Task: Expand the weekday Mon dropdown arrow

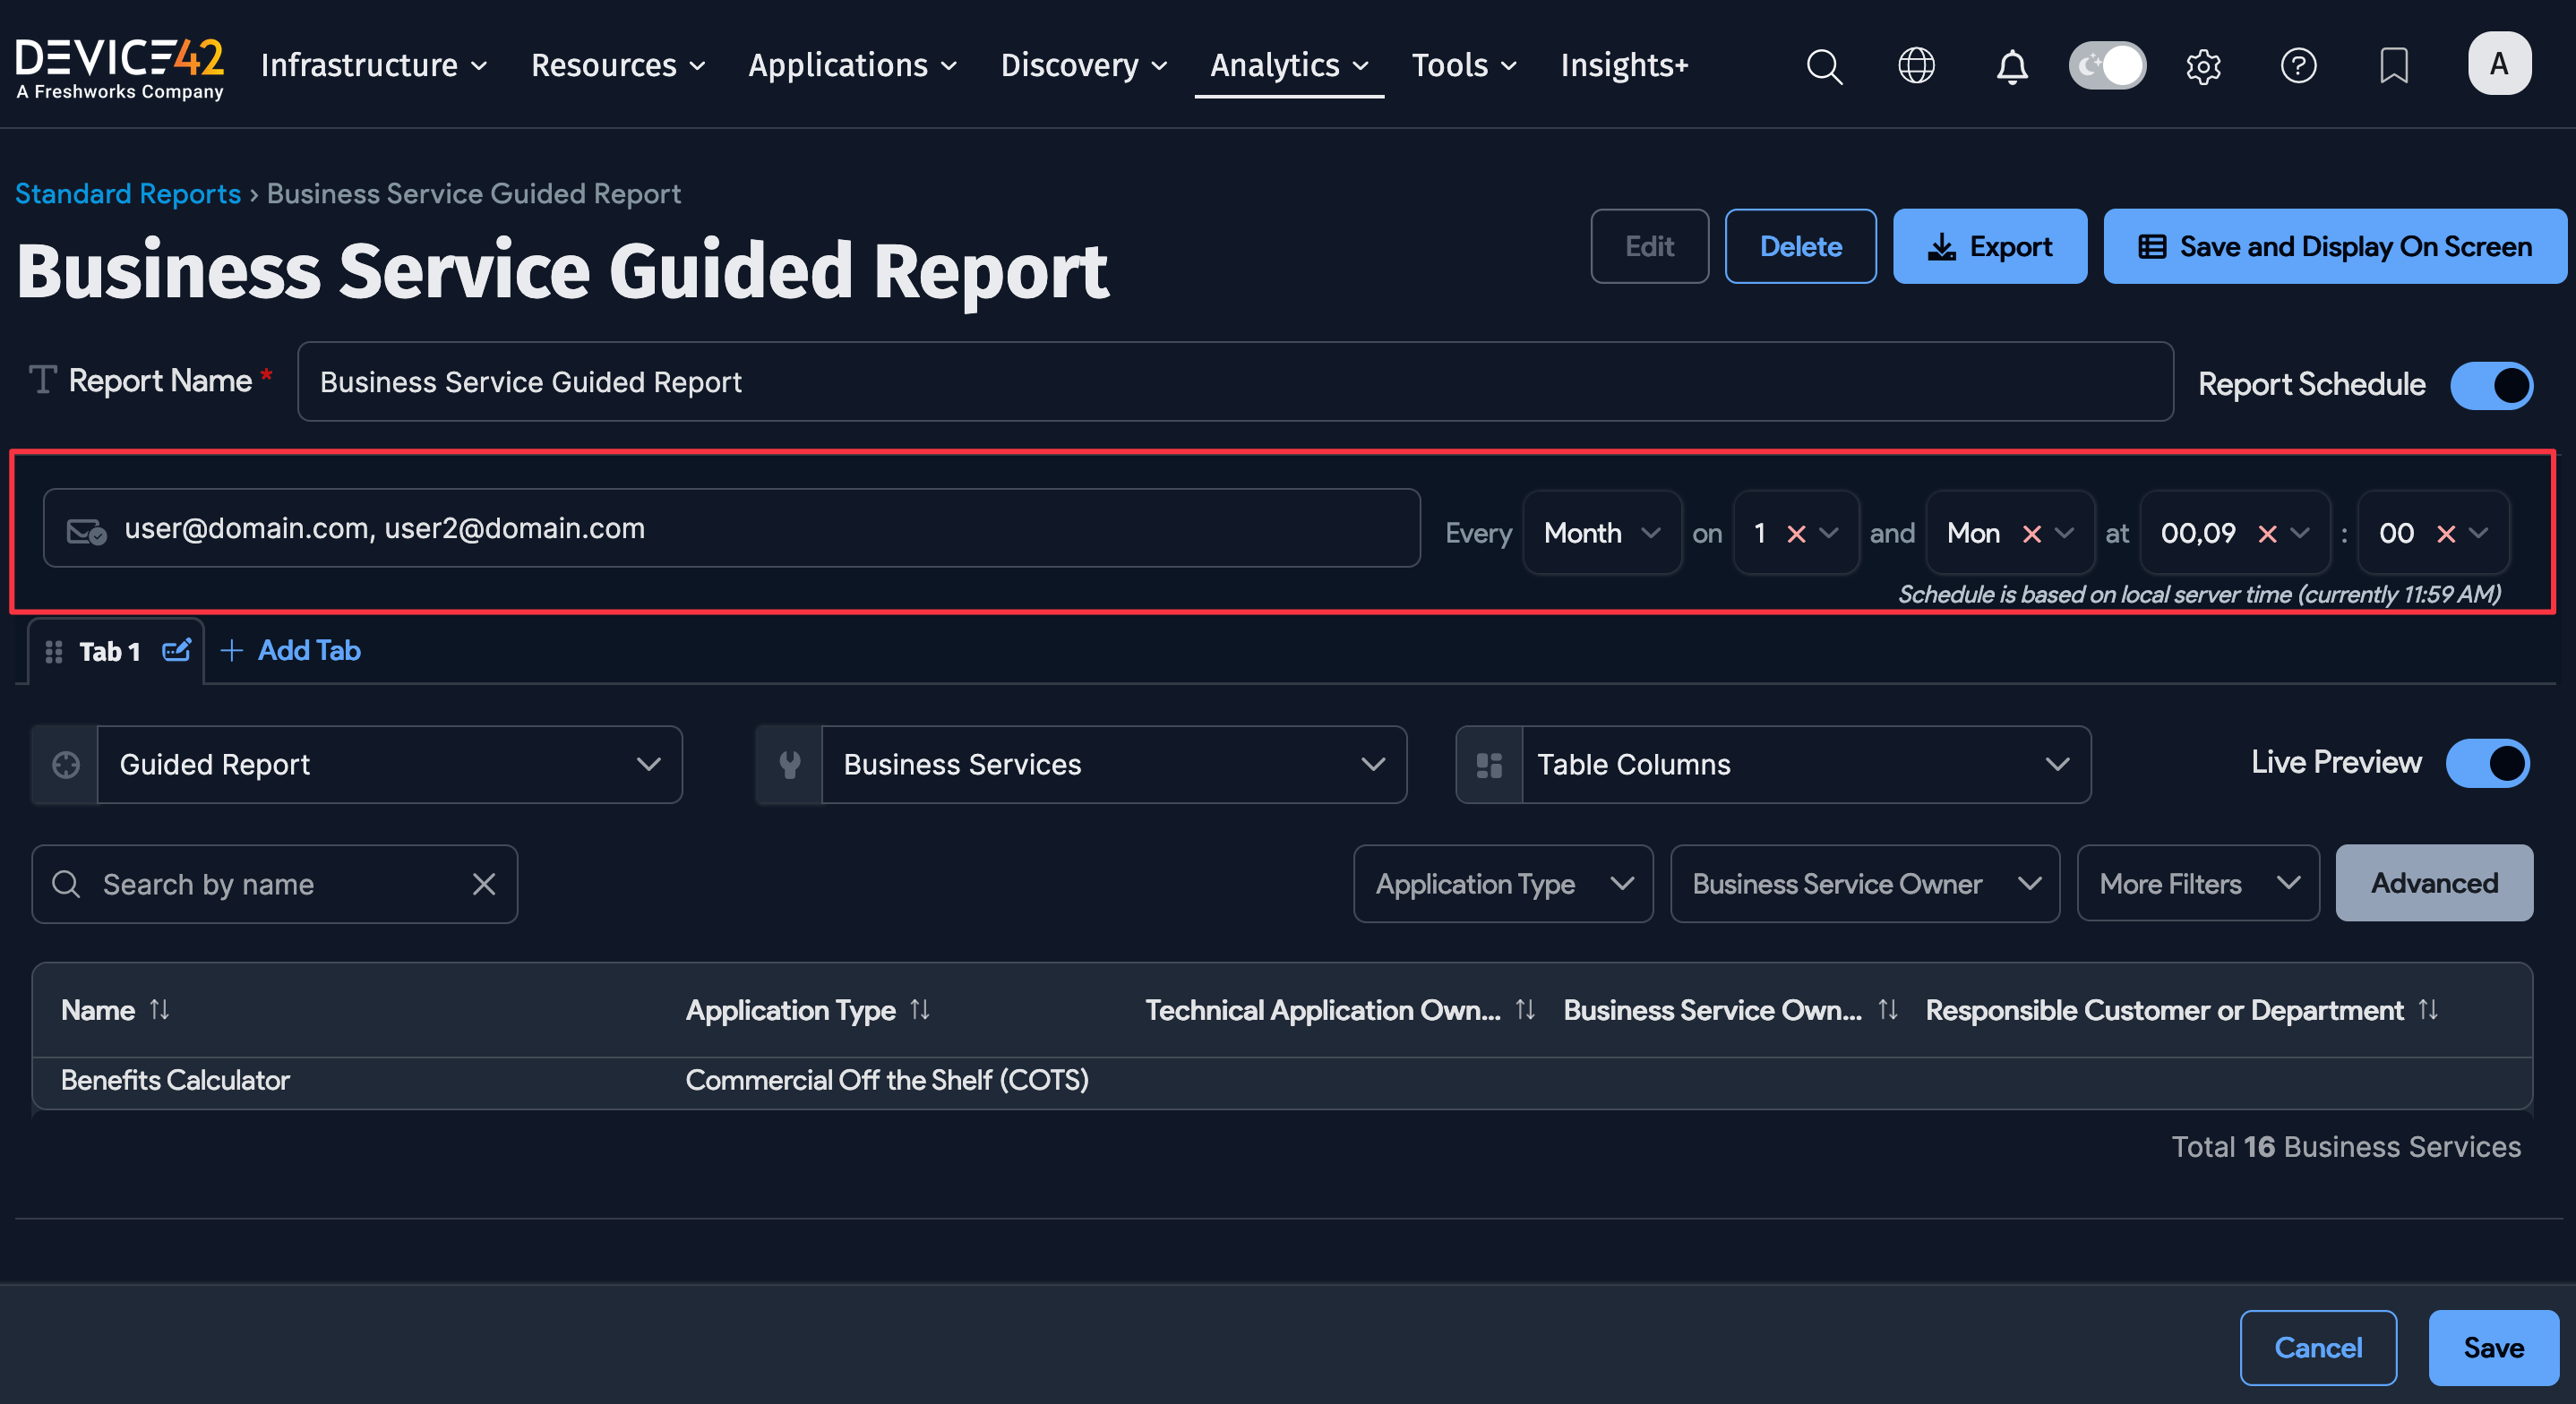Action: (x=2064, y=534)
